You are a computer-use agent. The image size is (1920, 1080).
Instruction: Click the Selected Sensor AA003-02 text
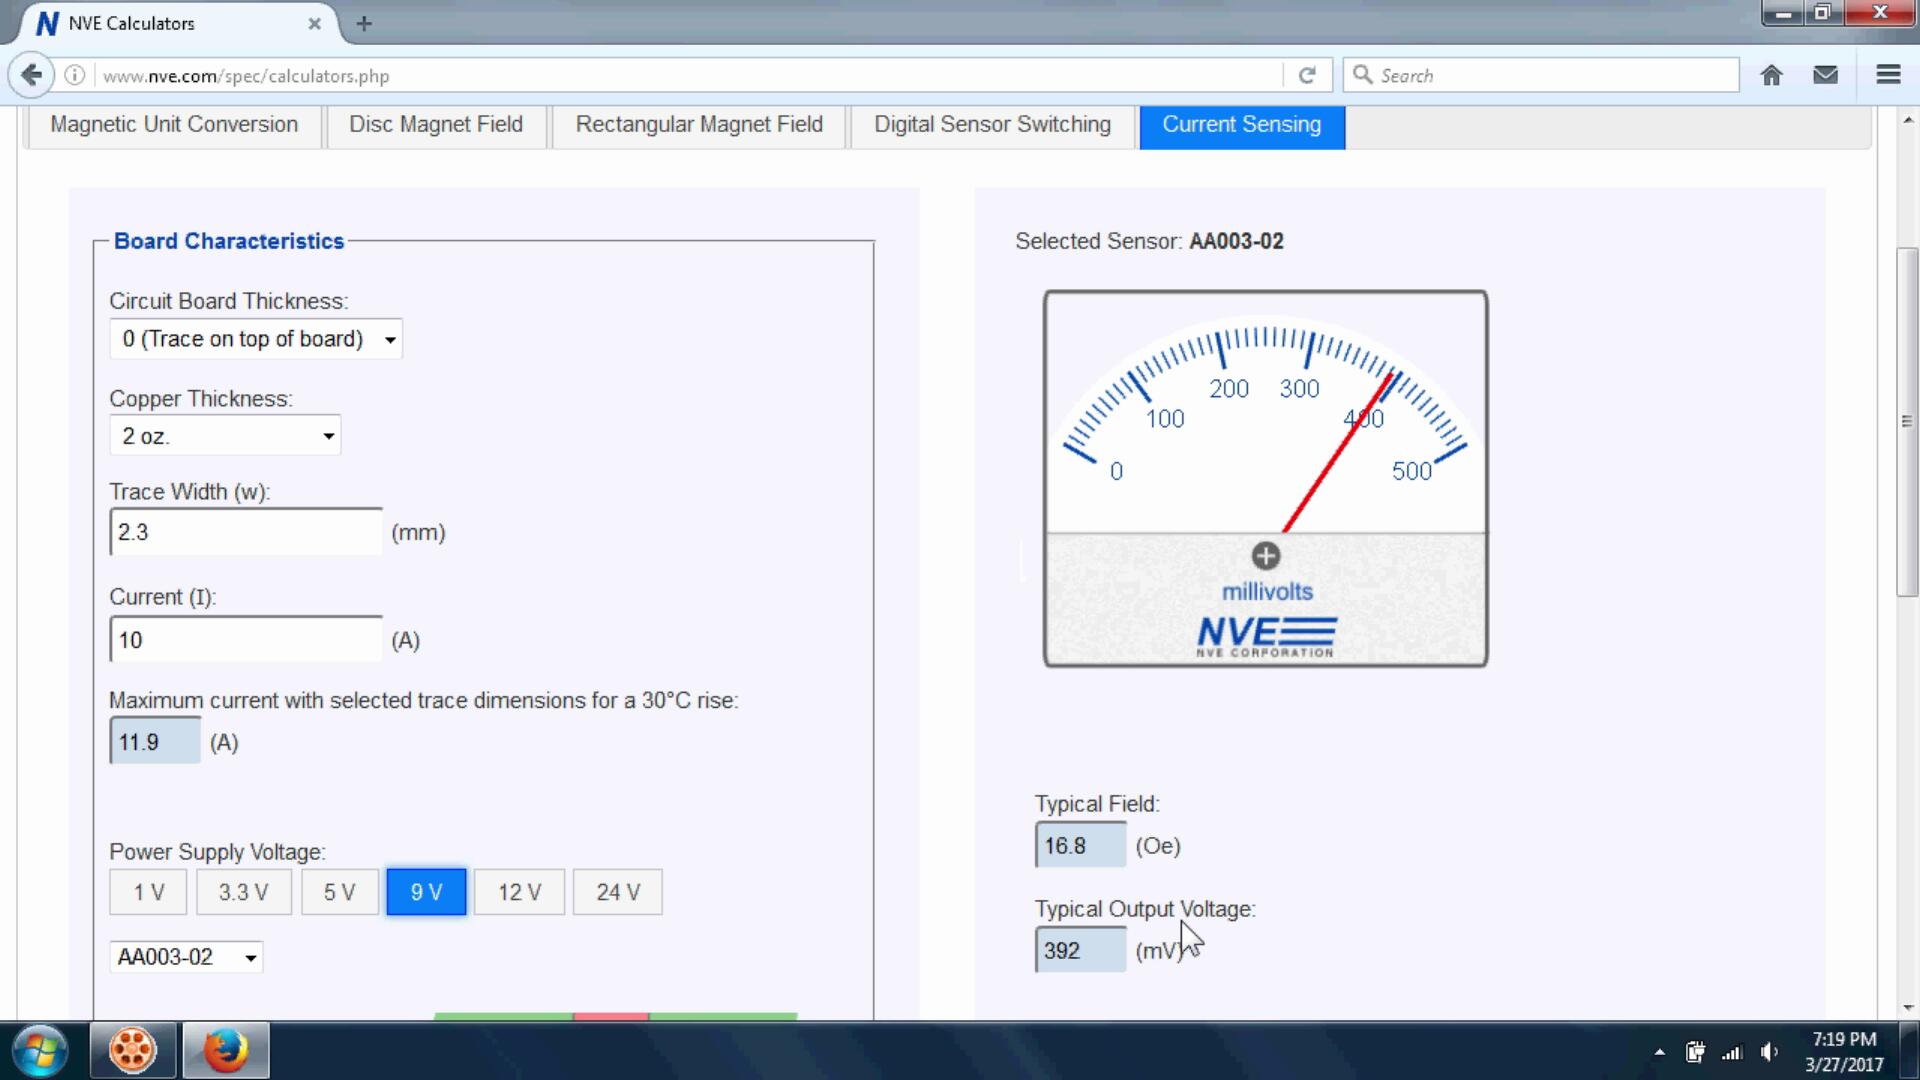1149,241
